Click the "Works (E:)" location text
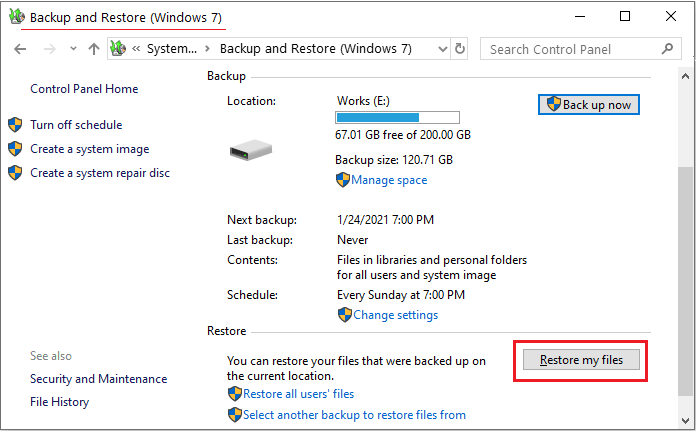Screen dimensions: 697x433 [x=363, y=101]
